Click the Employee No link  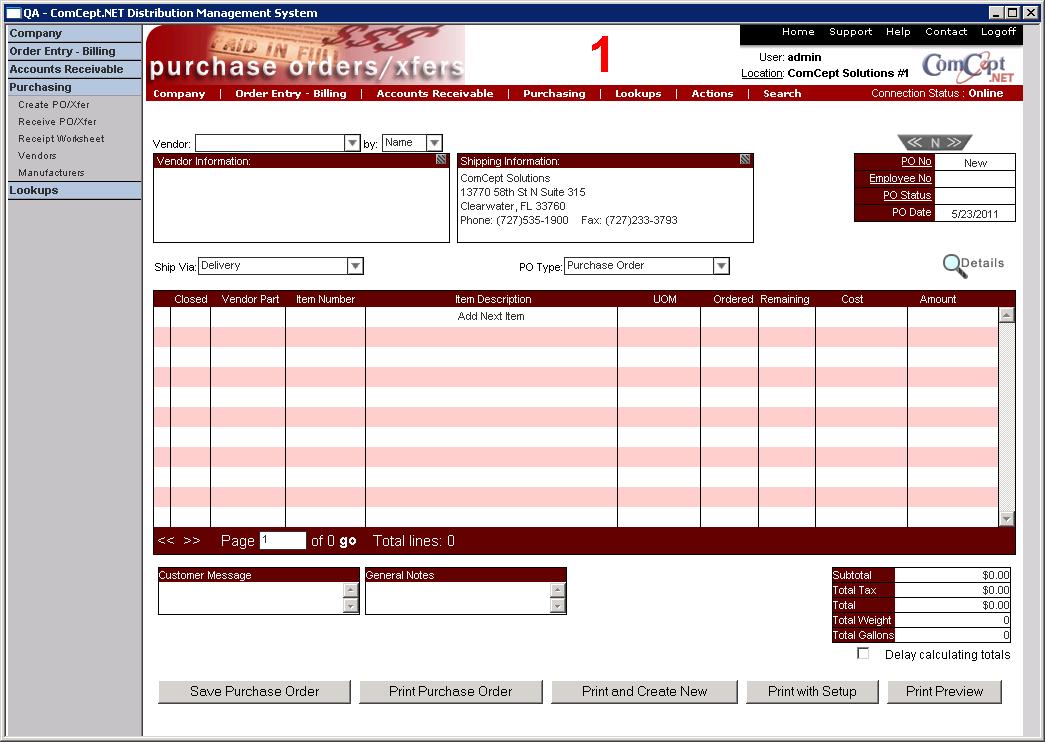click(900, 179)
